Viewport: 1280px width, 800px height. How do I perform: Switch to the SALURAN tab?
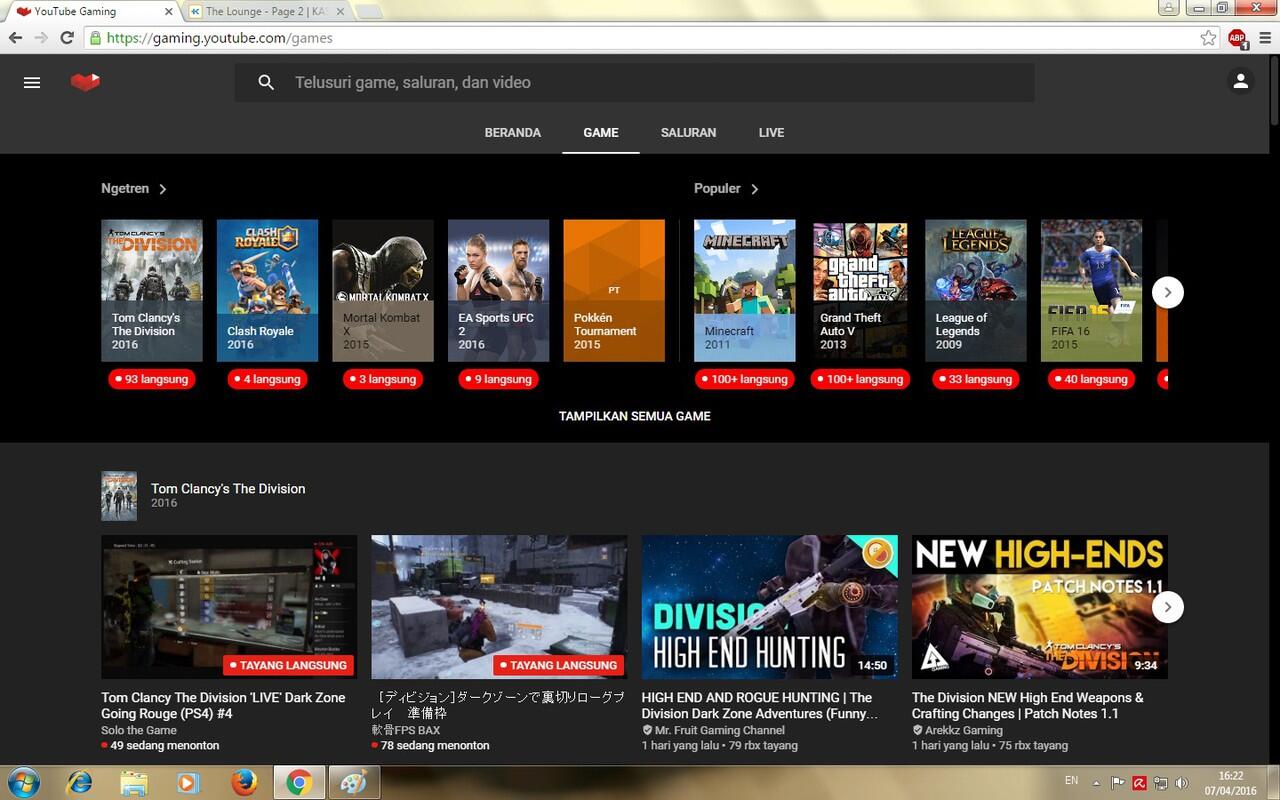click(688, 133)
